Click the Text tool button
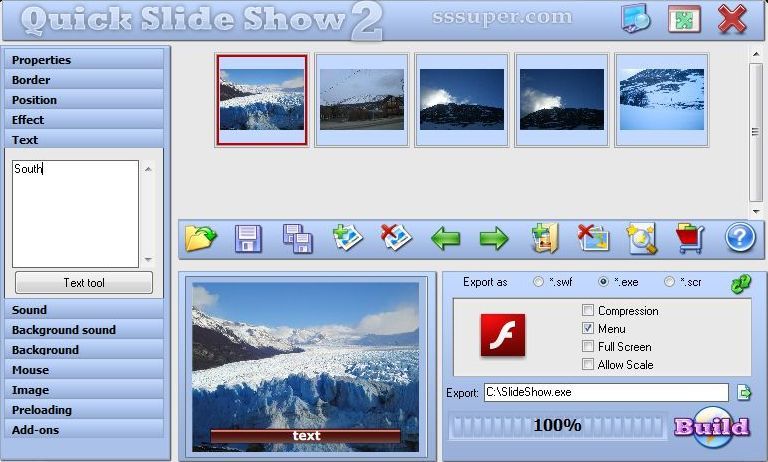Image resolution: width=768 pixels, height=462 pixels. pos(84,283)
